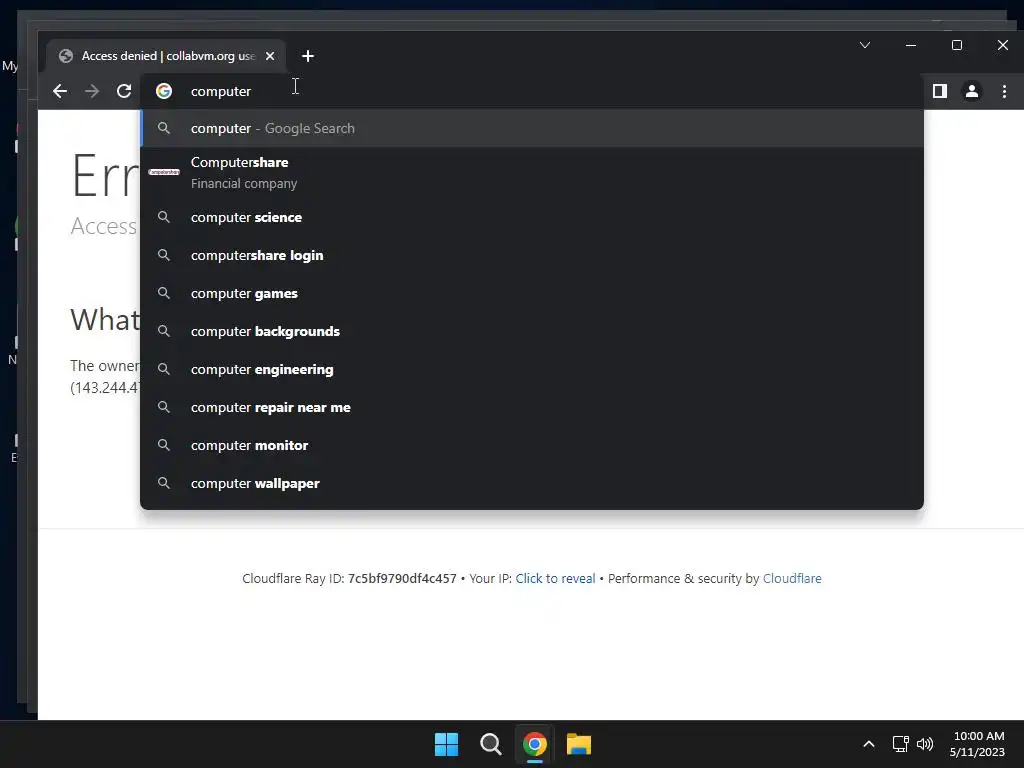
Task: Open the tab search chevron
Action: coord(865,45)
